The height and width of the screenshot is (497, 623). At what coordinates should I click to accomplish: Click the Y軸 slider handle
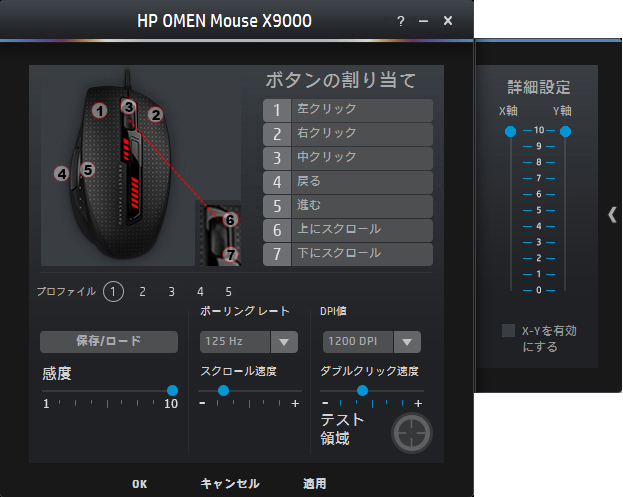[565, 131]
